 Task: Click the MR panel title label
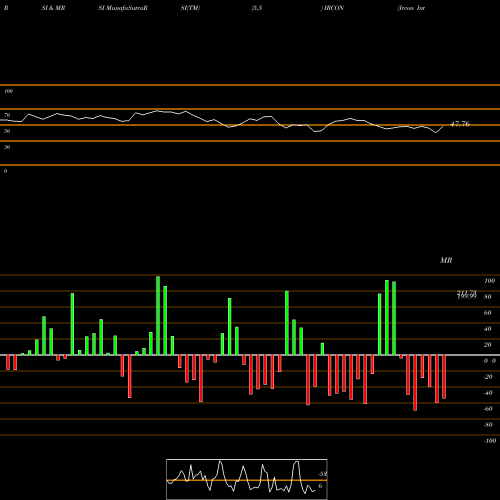tap(446, 260)
